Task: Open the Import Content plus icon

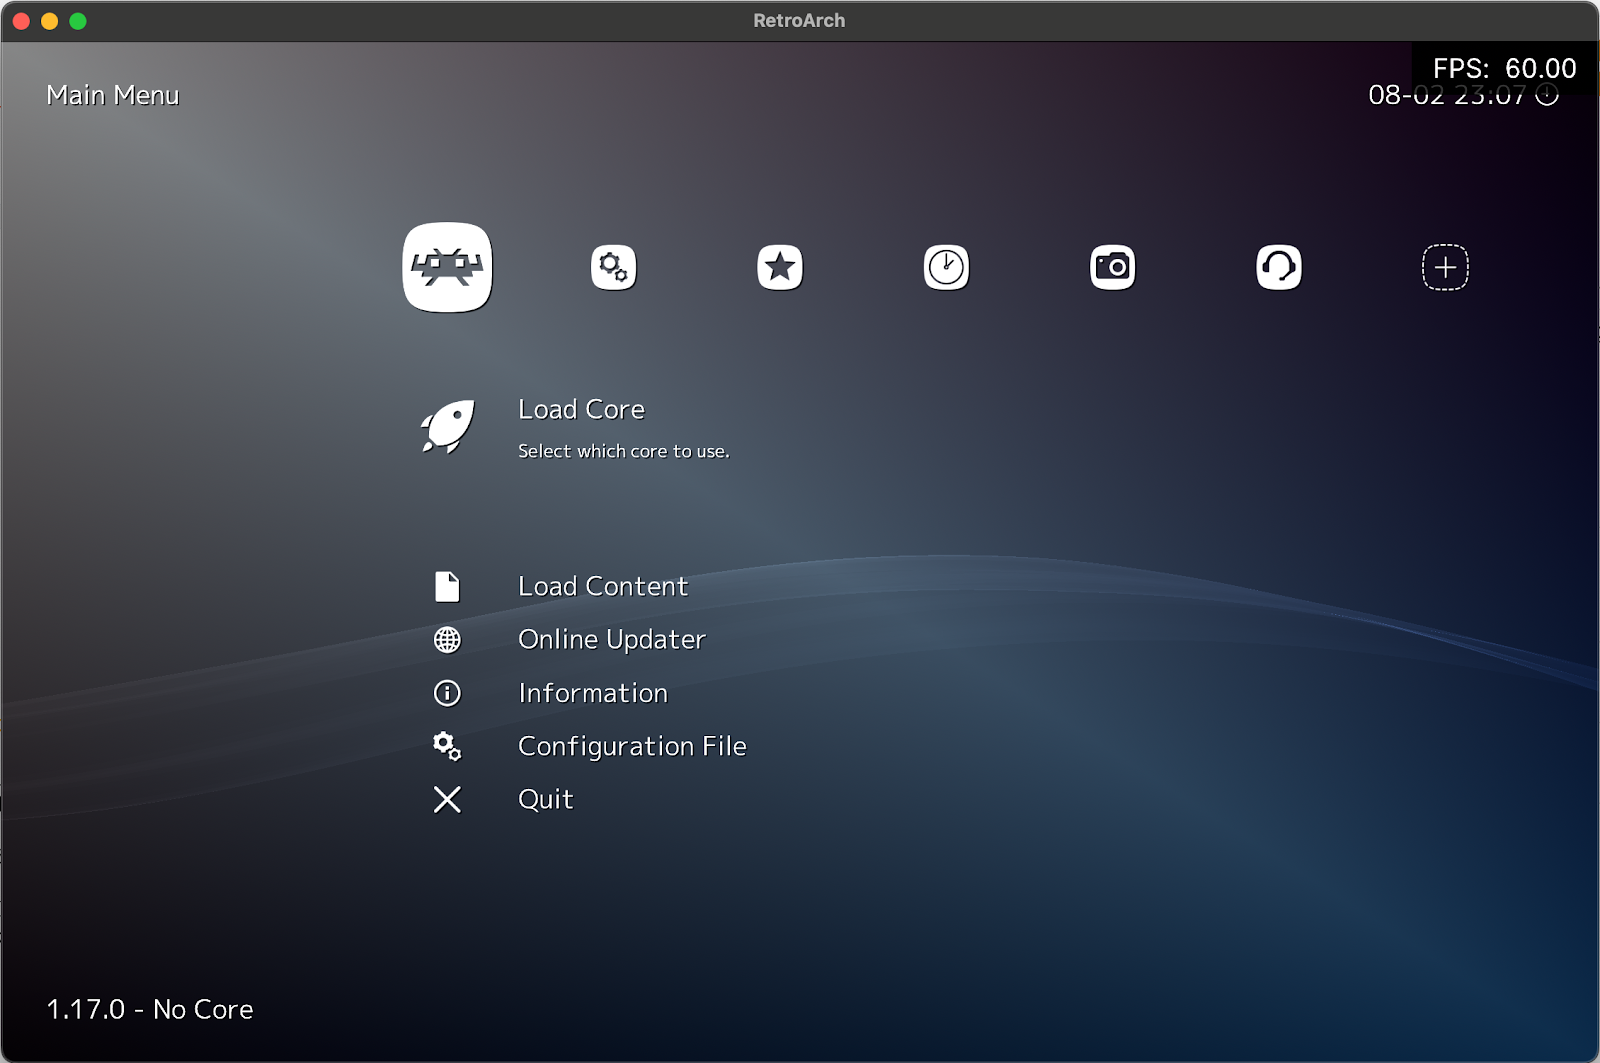Action: [1445, 267]
